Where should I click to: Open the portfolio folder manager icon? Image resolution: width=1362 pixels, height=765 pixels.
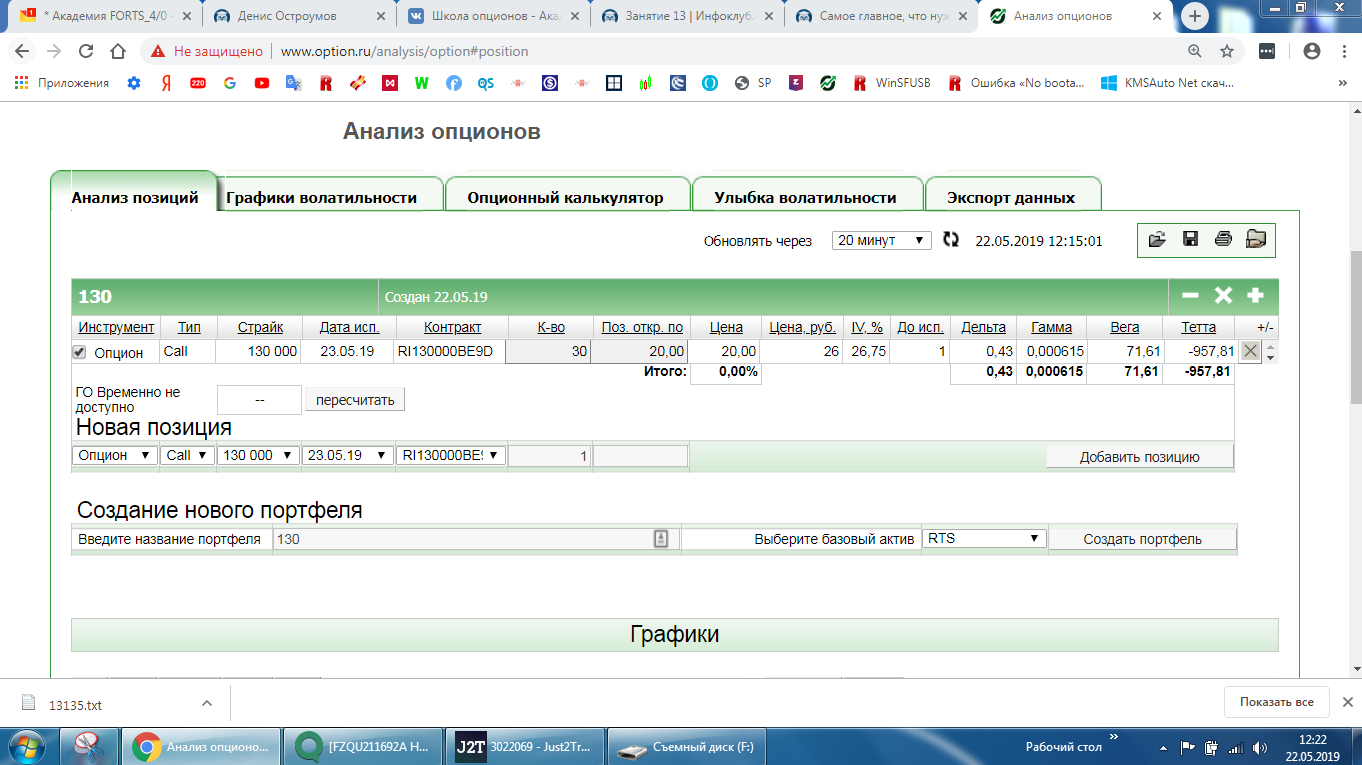1256,239
